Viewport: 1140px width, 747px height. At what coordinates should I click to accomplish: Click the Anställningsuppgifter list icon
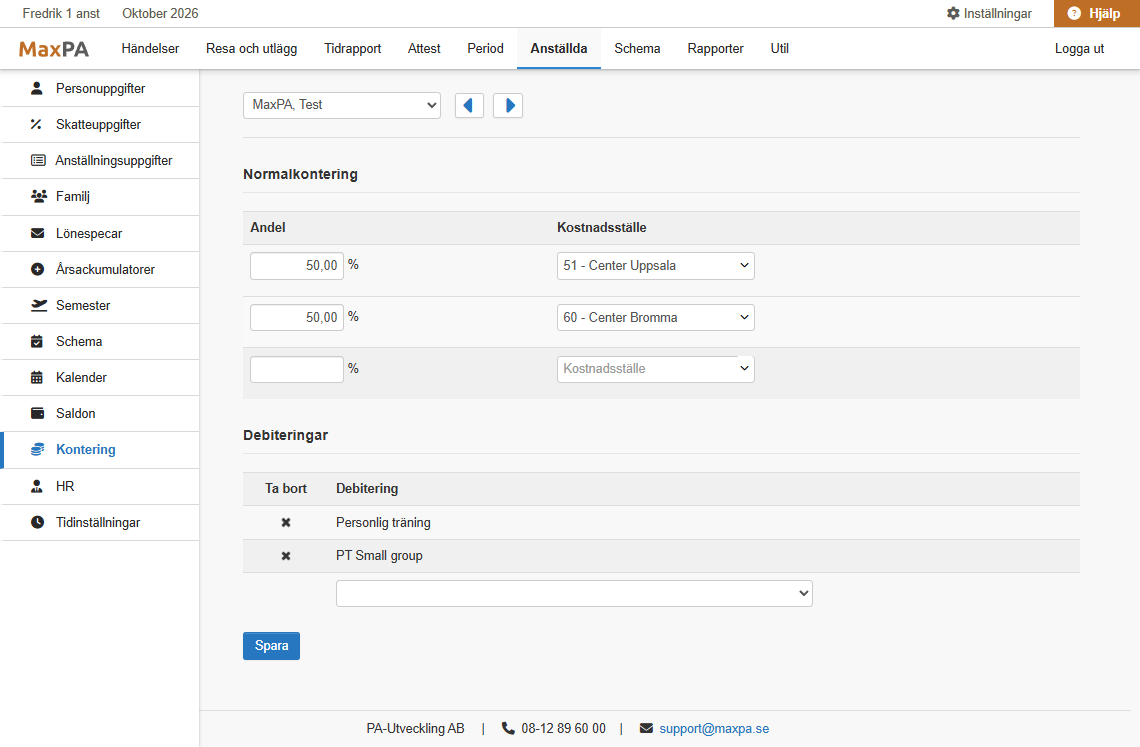[x=38, y=160]
